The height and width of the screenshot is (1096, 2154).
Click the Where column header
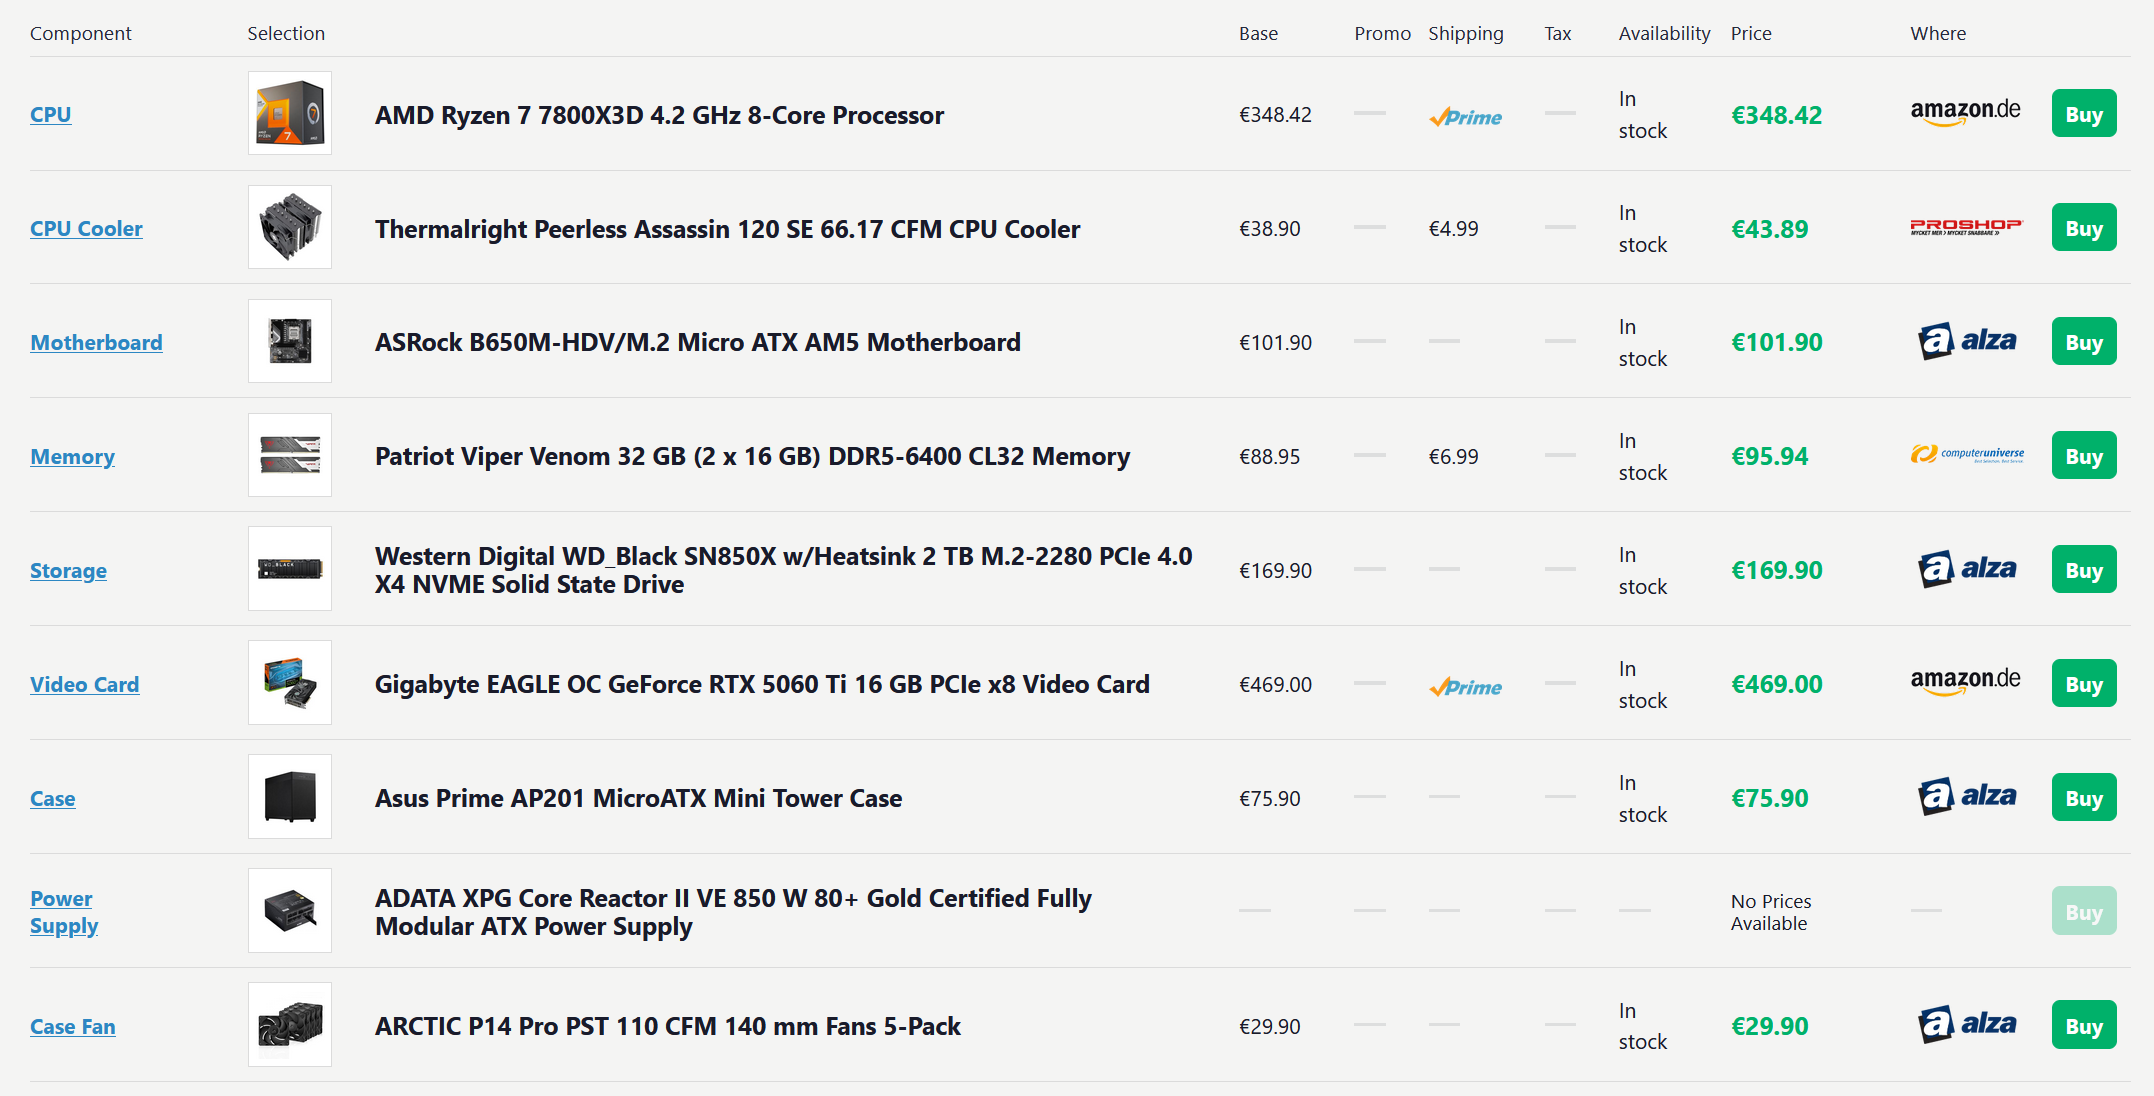click(1938, 33)
